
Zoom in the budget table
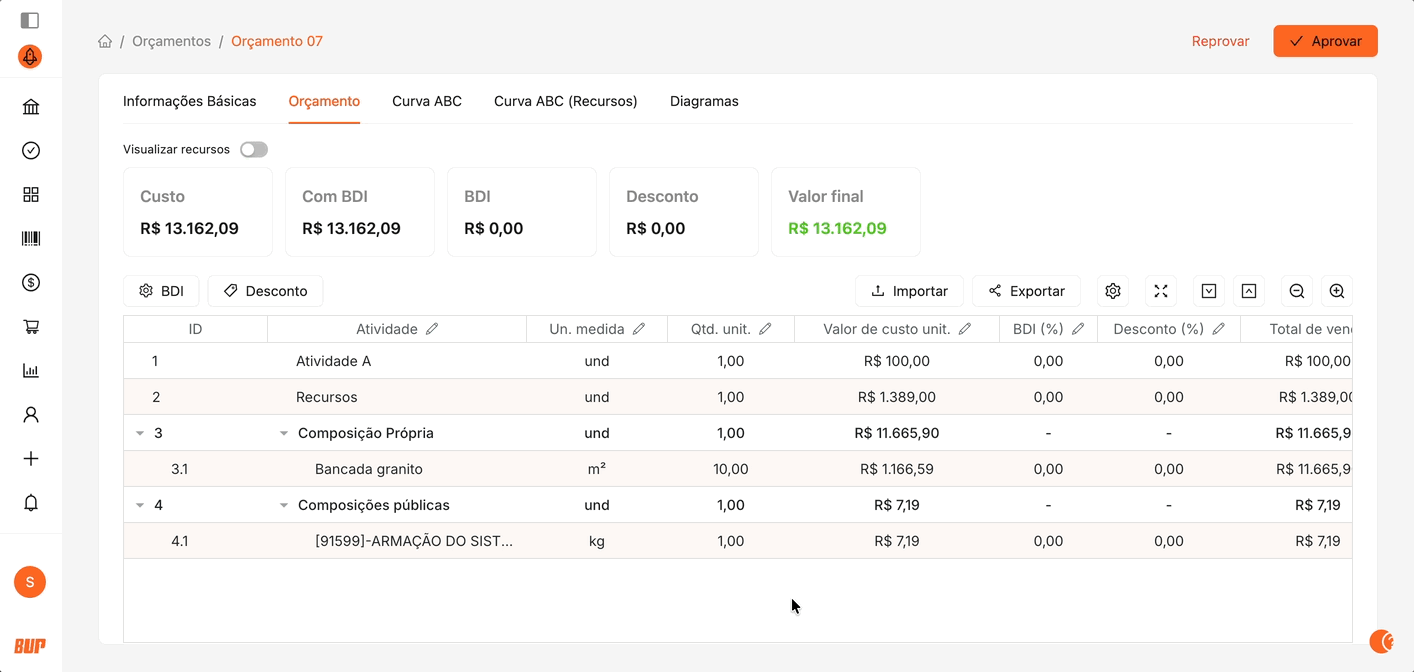pyautogui.click(x=1337, y=291)
